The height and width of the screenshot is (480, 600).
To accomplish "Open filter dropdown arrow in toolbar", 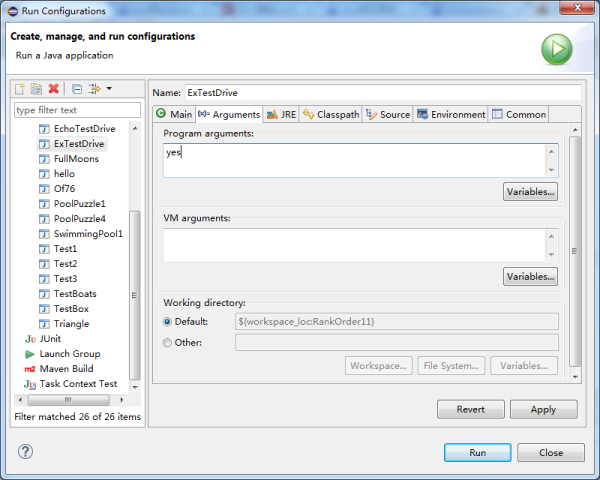I will click(109, 89).
